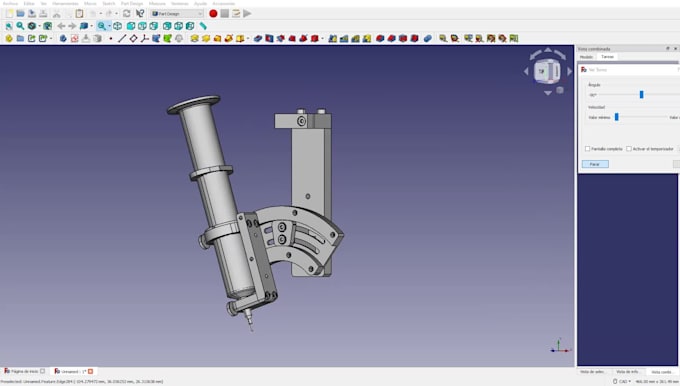Viewport: 680px width, 386px height.
Task: Open the workbench selector Part Design dropdown
Action: coord(177,14)
